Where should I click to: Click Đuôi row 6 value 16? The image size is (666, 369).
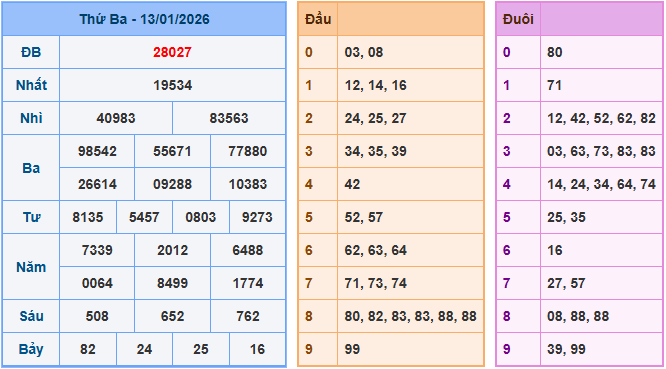click(x=555, y=250)
